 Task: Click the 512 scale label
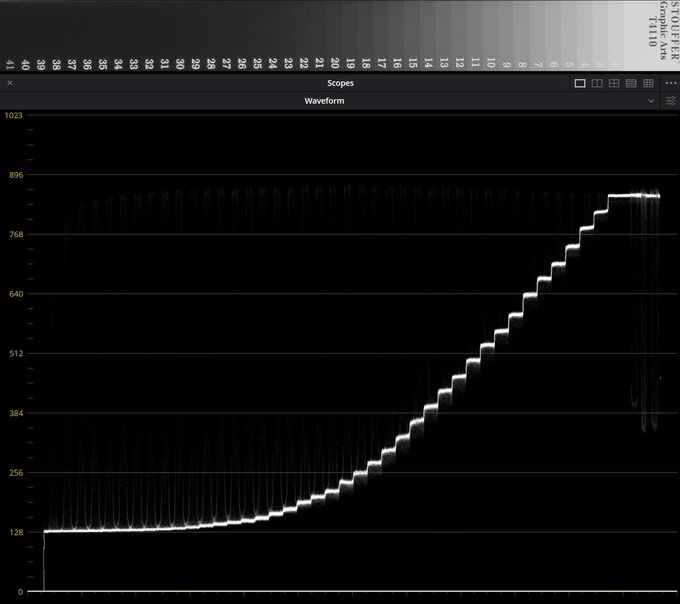tap(16, 353)
